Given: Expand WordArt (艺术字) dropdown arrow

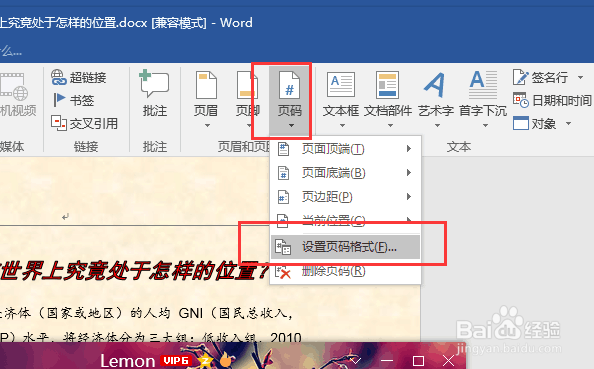Looking at the screenshot, I should 437,125.
